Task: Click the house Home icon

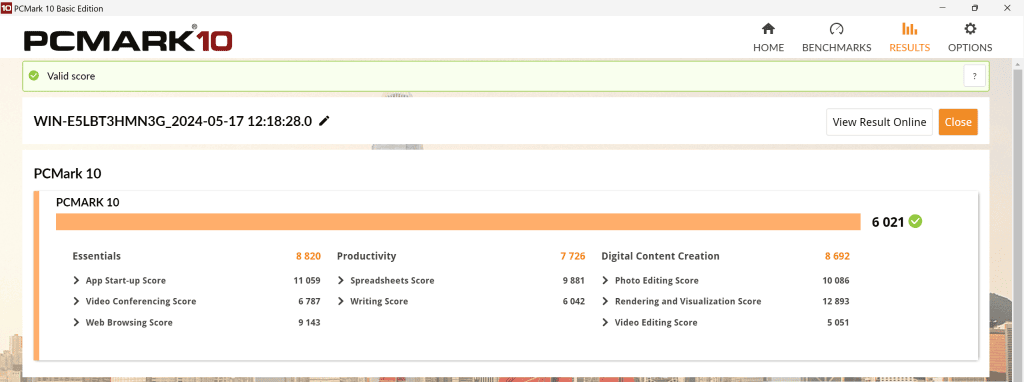Action: tap(769, 29)
